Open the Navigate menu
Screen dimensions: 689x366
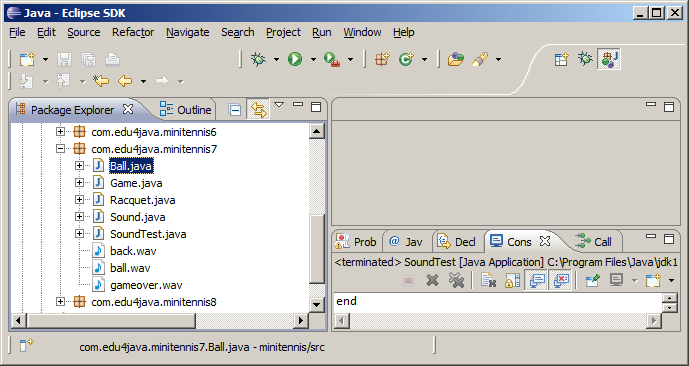[x=188, y=33]
